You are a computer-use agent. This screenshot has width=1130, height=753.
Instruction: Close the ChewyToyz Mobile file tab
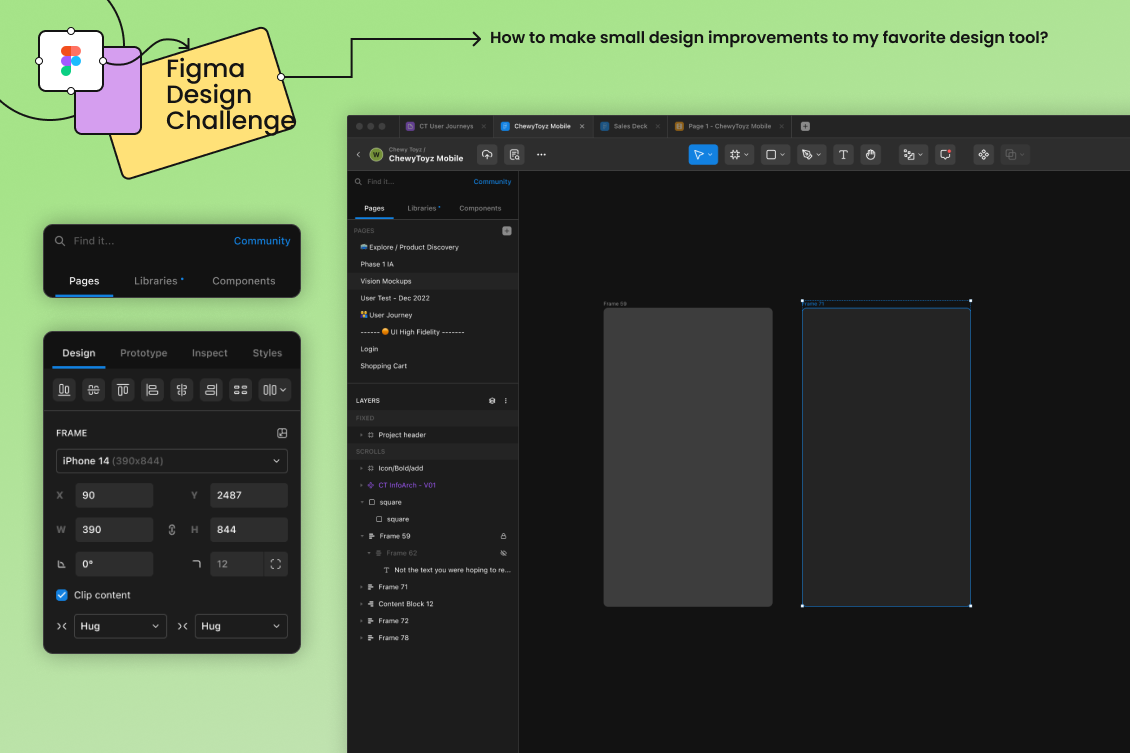(x=582, y=126)
